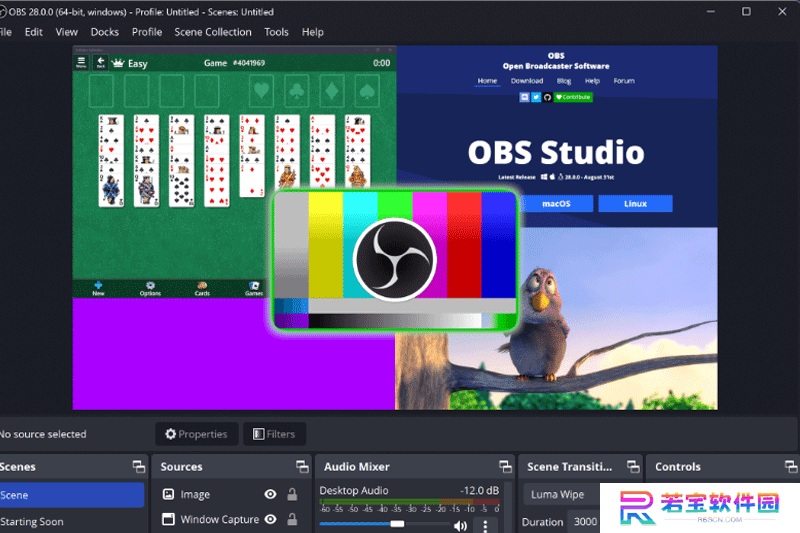Open the Help menu
The height and width of the screenshot is (533, 800).
pyautogui.click(x=312, y=32)
